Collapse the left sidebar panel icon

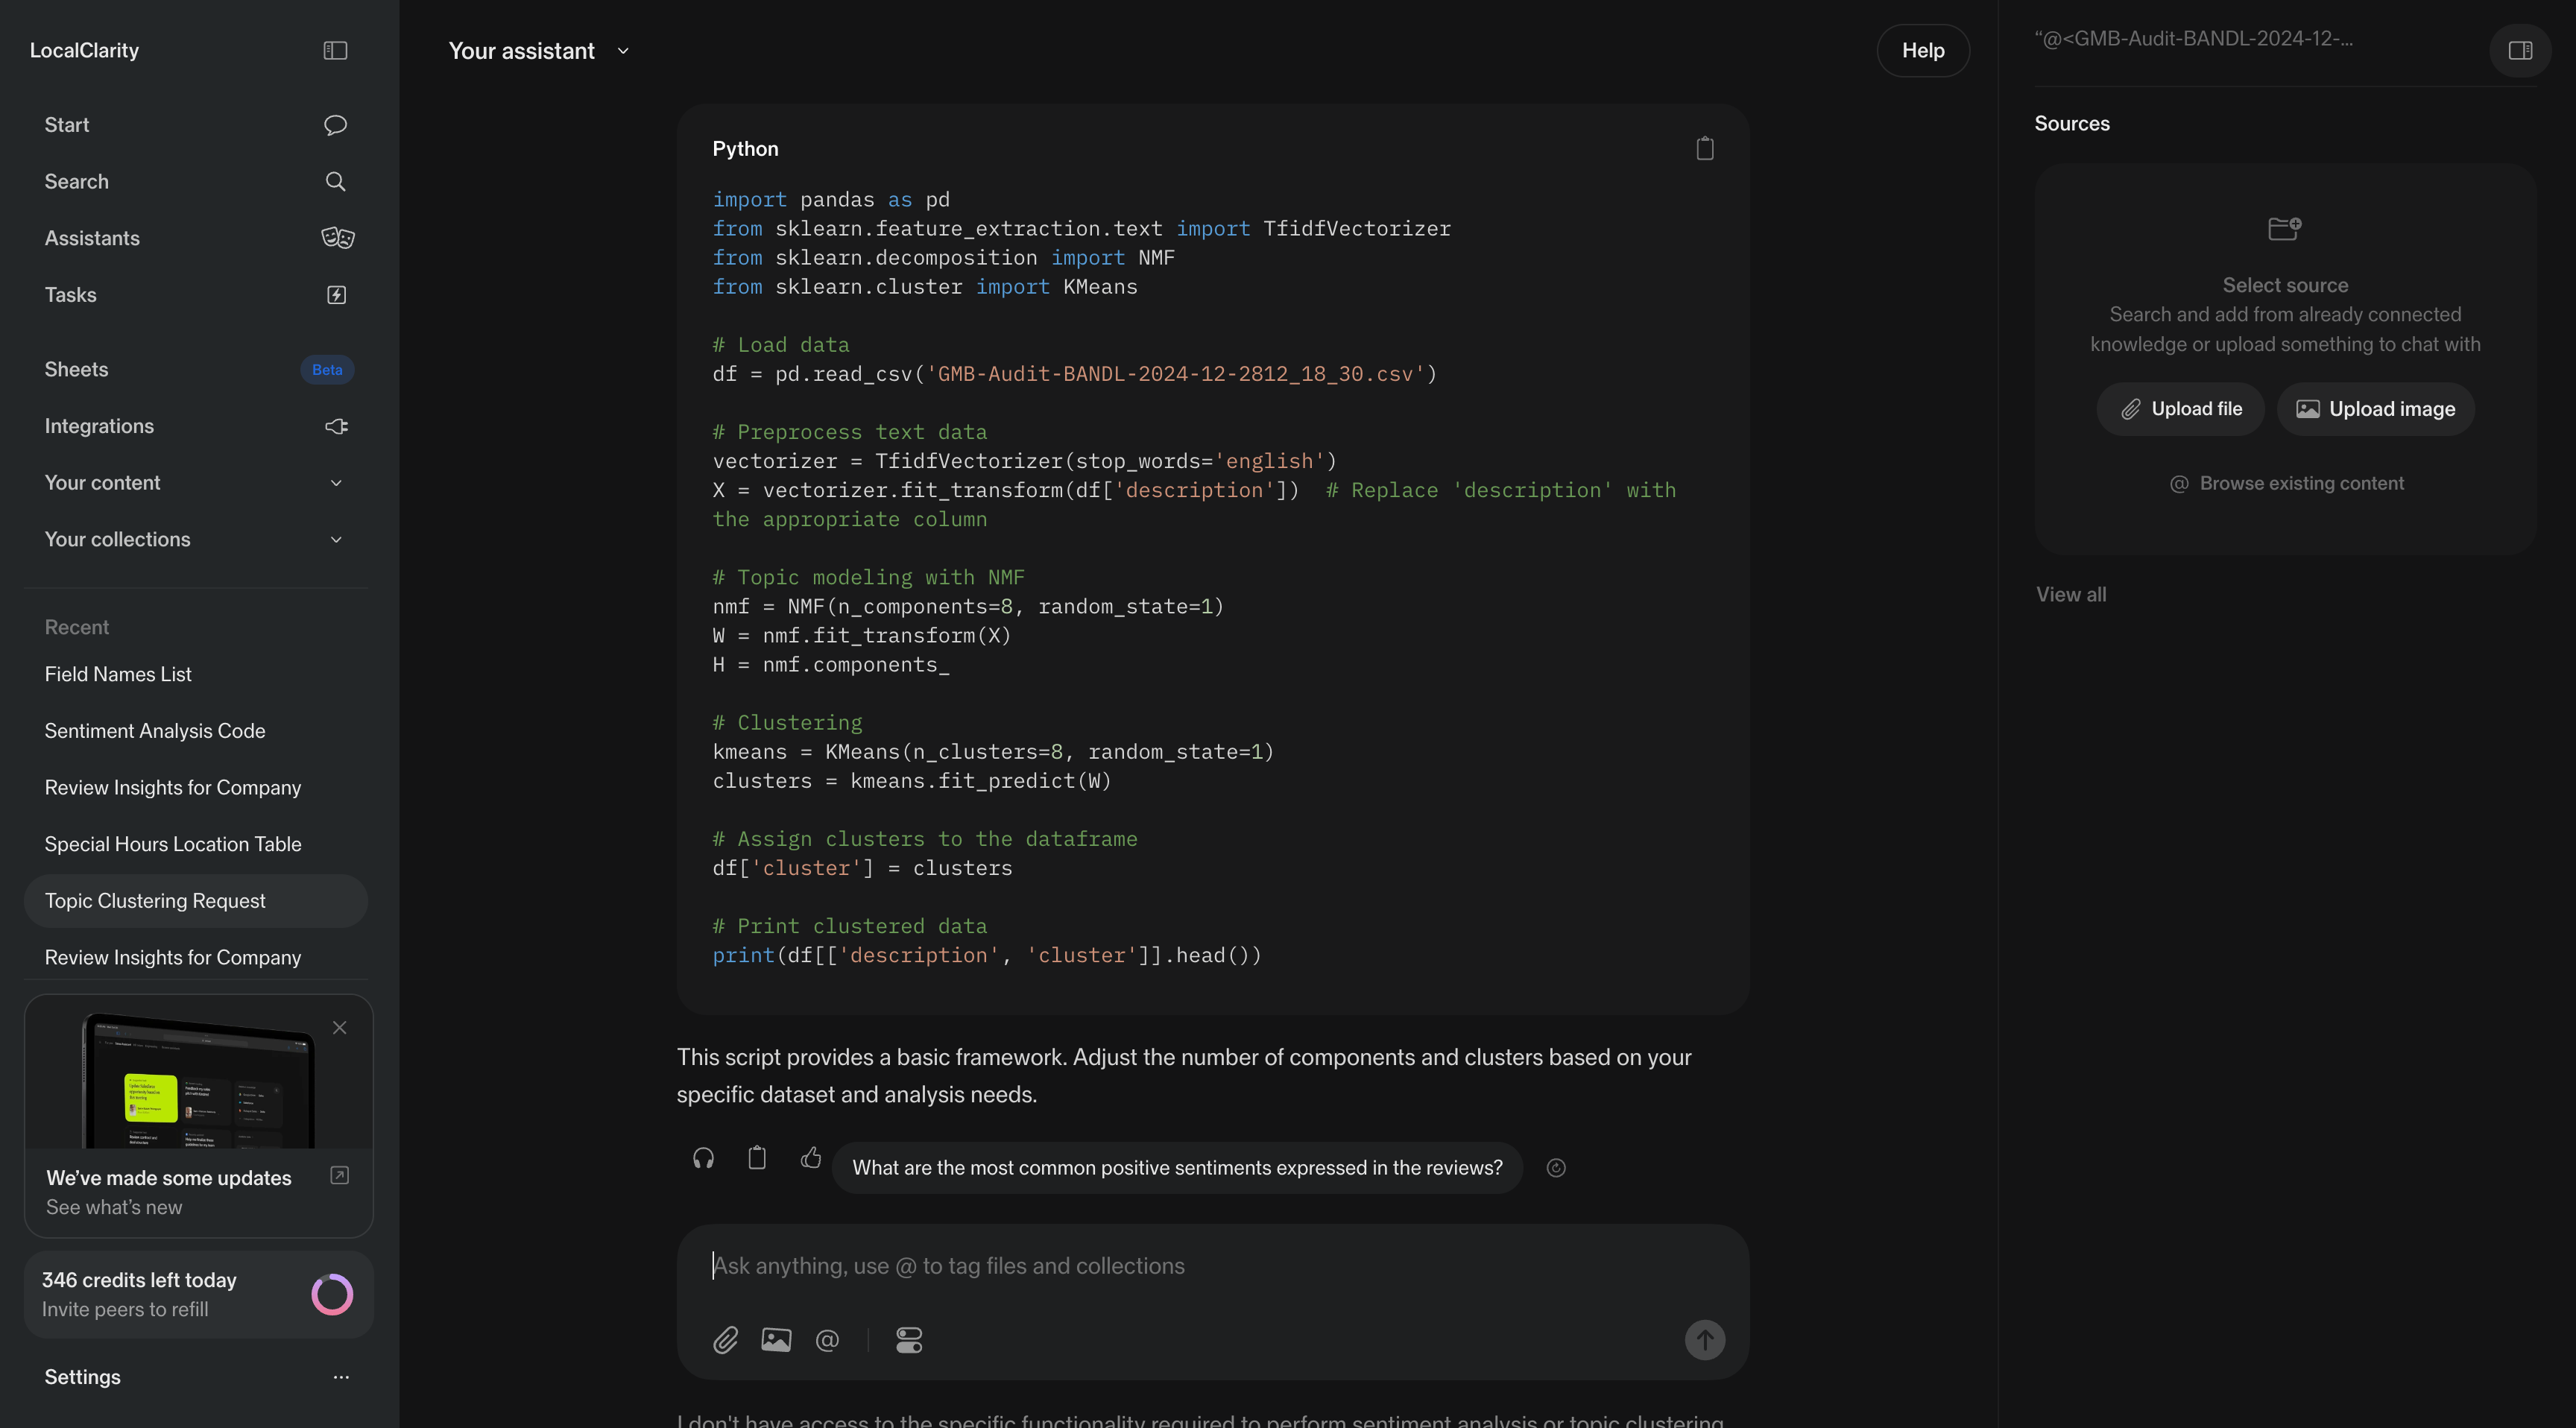[335, 50]
